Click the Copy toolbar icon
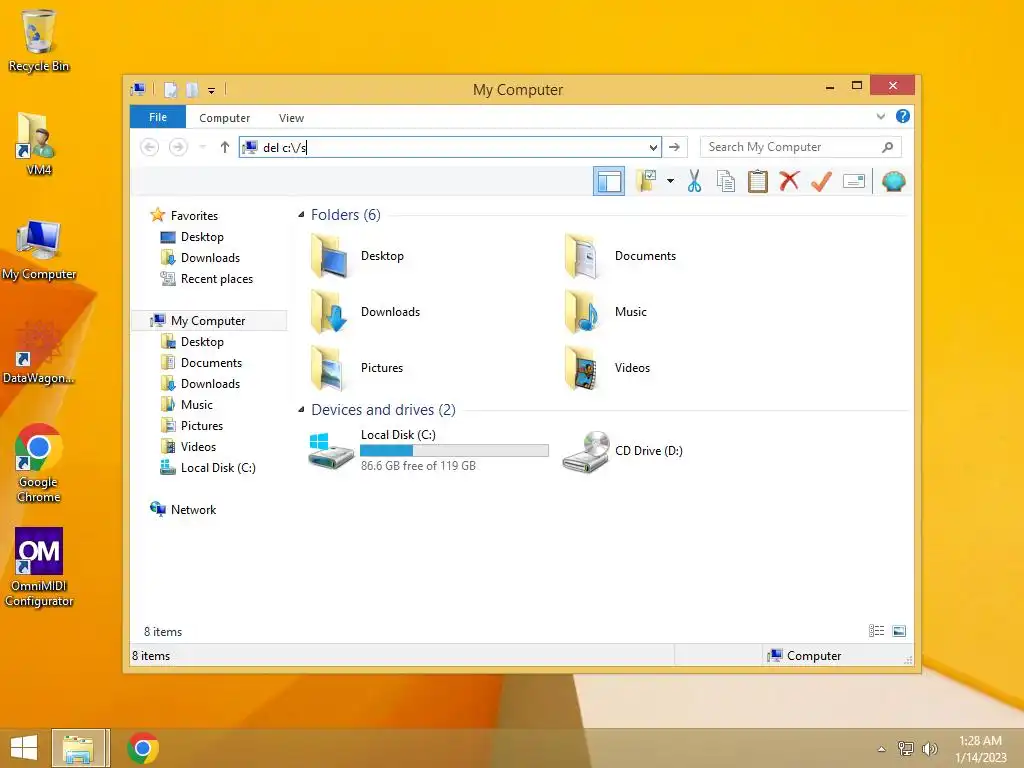 [726, 182]
